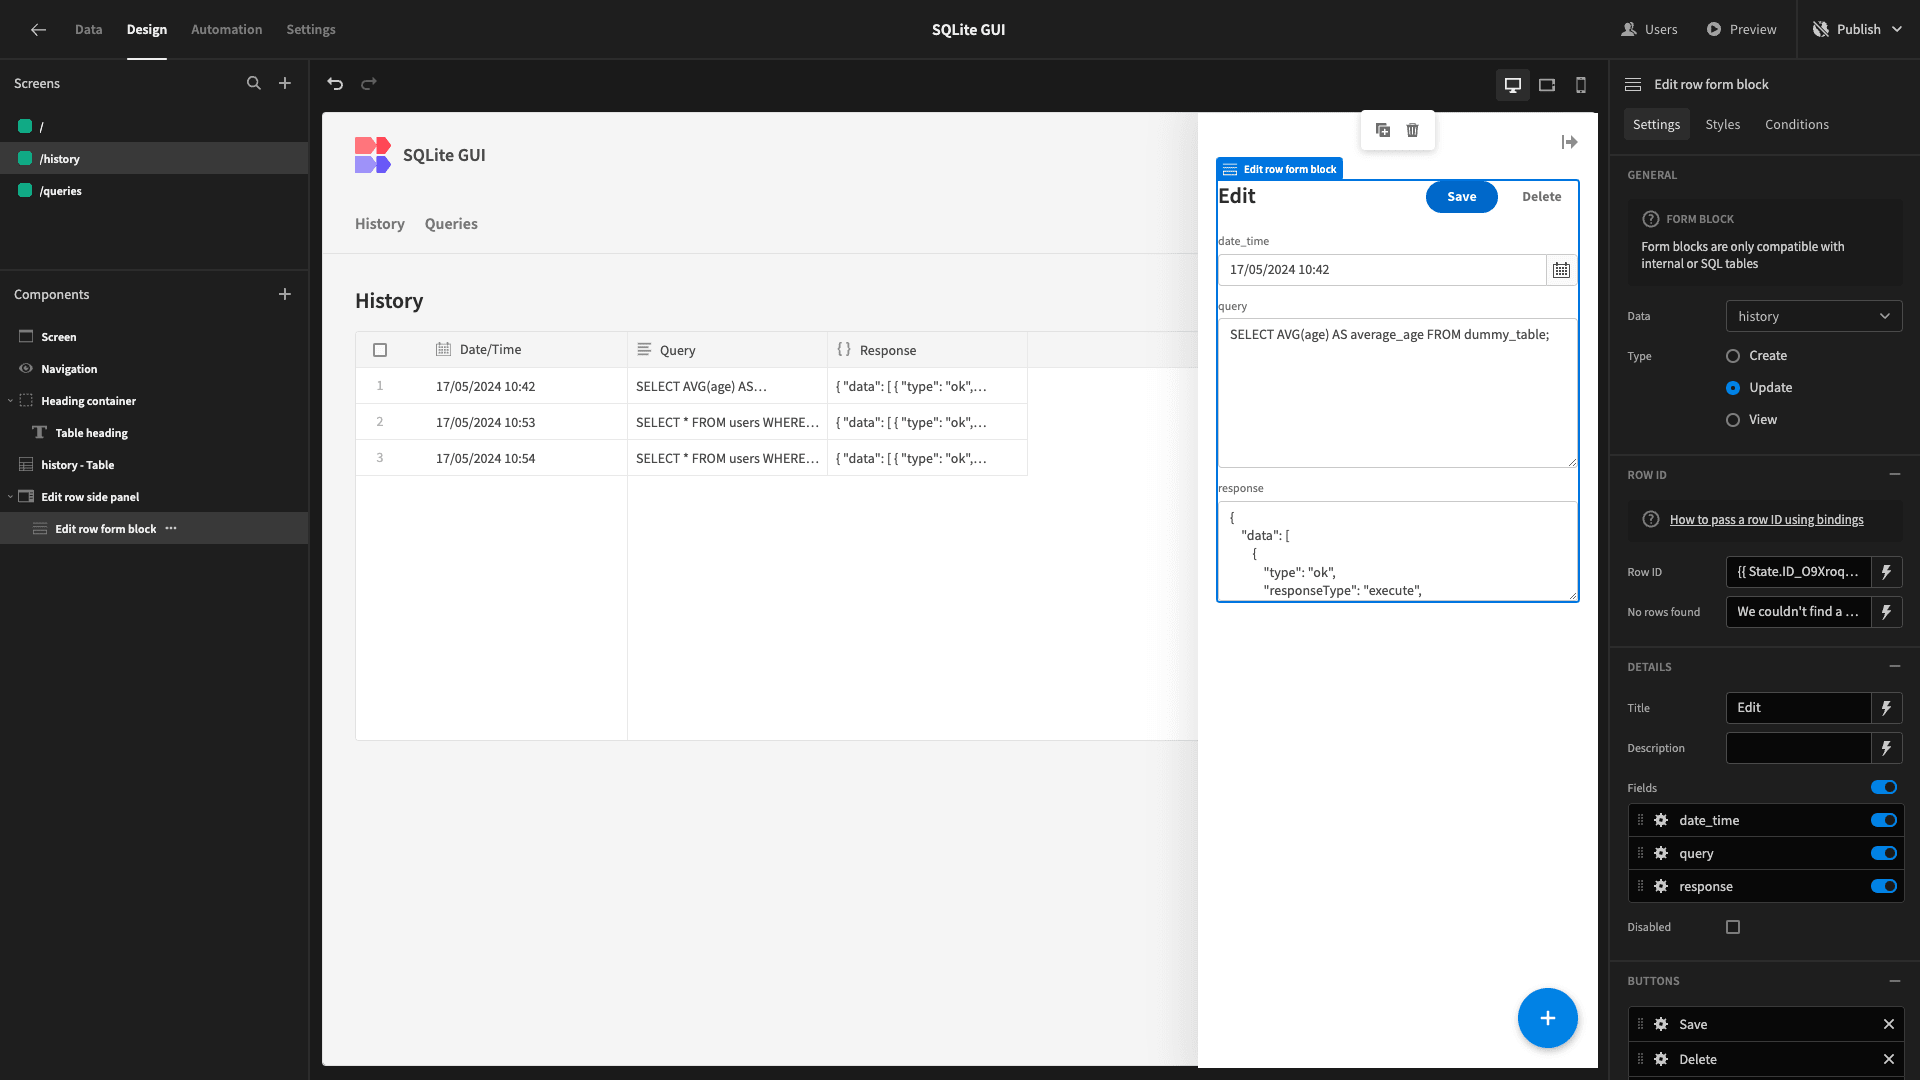This screenshot has width=1920, height=1080.
Task: Switch to desktop preview icon
Action: pos(1513,85)
